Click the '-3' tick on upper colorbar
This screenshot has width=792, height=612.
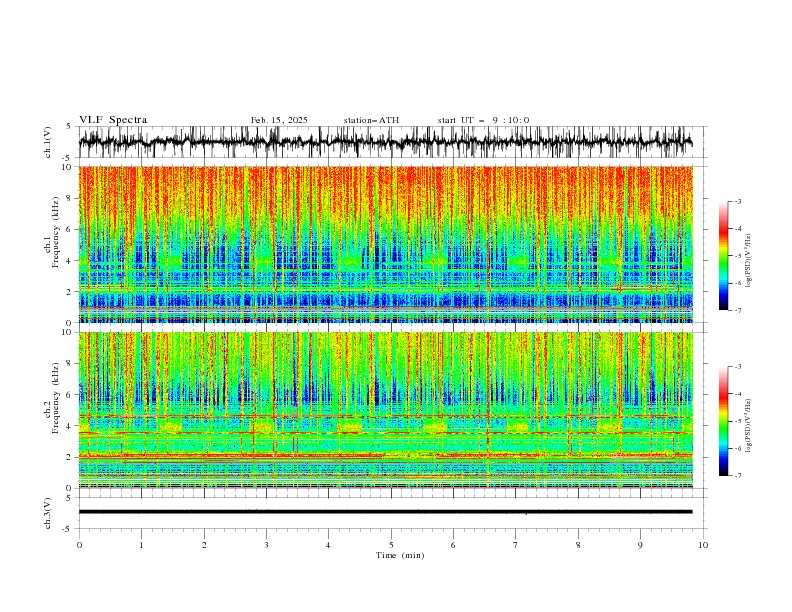click(x=738, y=201)
